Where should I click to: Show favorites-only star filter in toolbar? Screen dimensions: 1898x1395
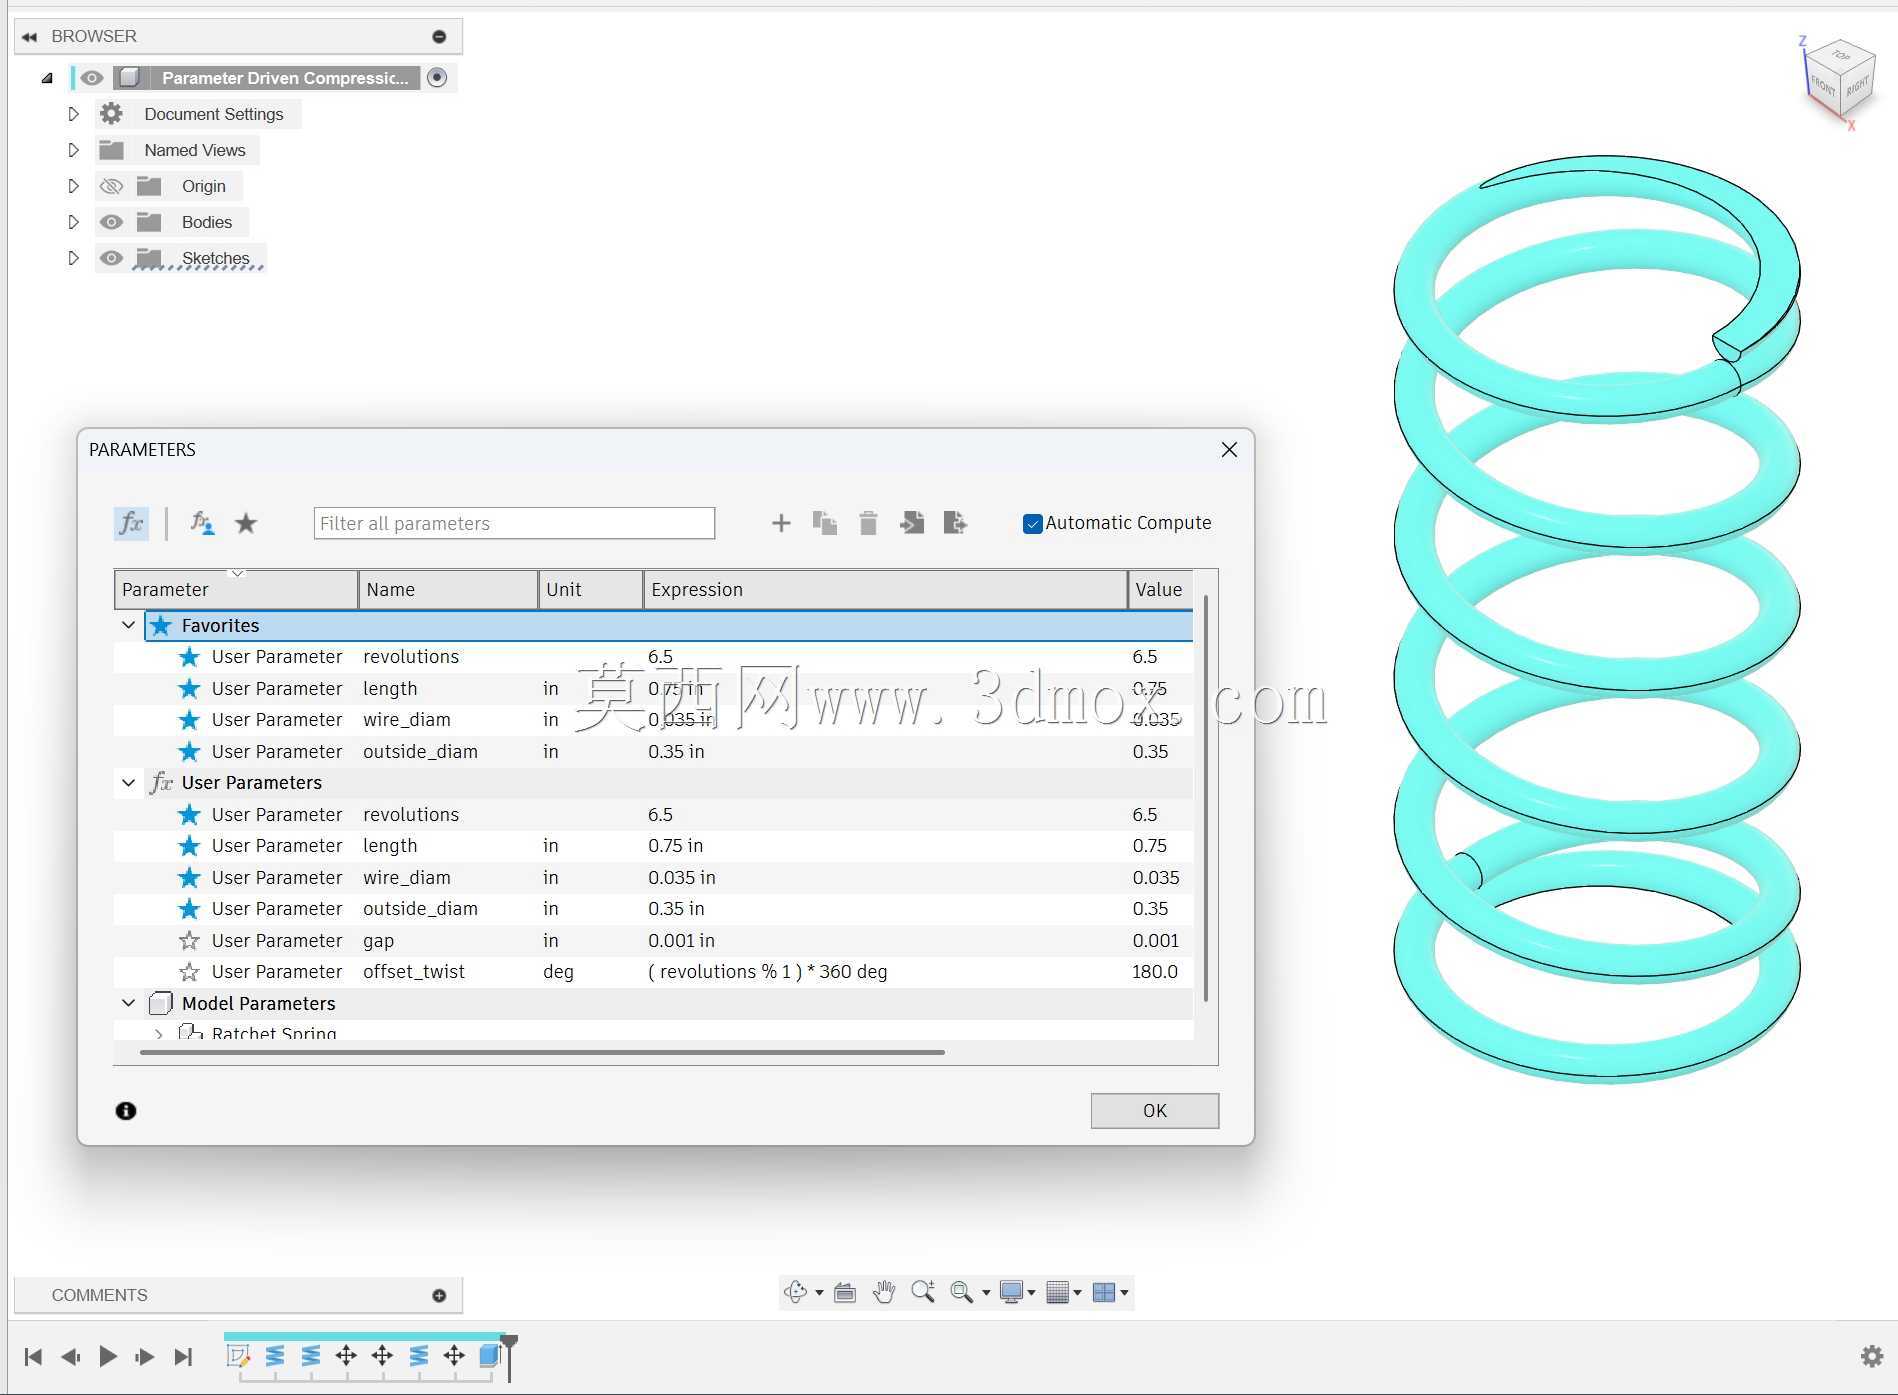tap(246, 523)
